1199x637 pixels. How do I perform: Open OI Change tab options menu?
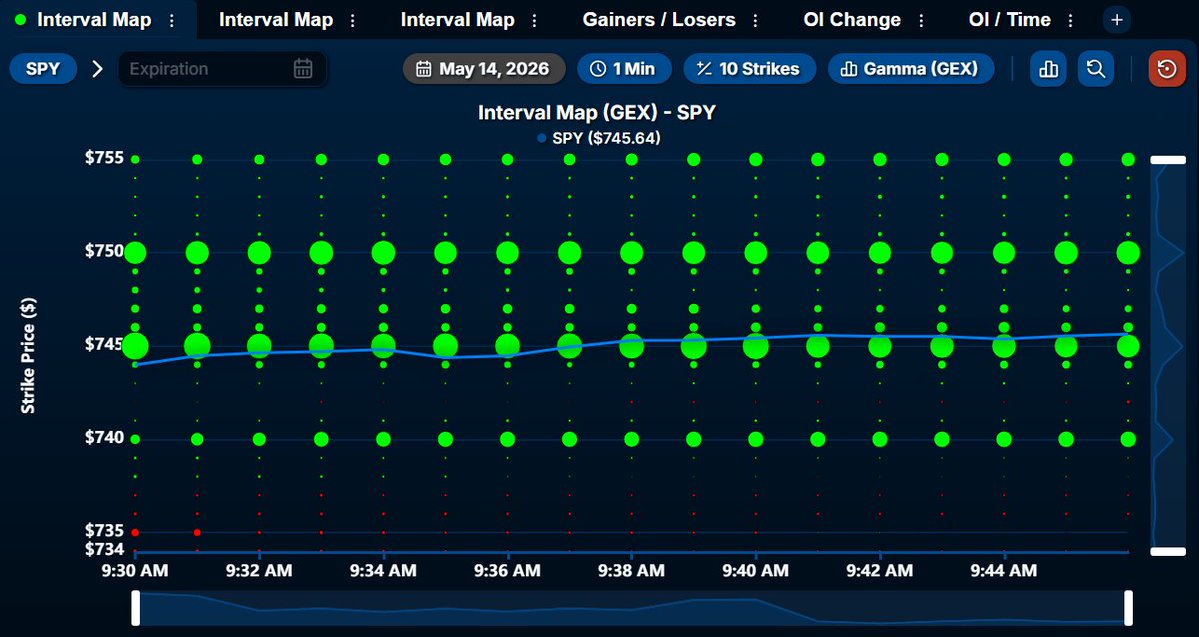click(x=921, y=21)
